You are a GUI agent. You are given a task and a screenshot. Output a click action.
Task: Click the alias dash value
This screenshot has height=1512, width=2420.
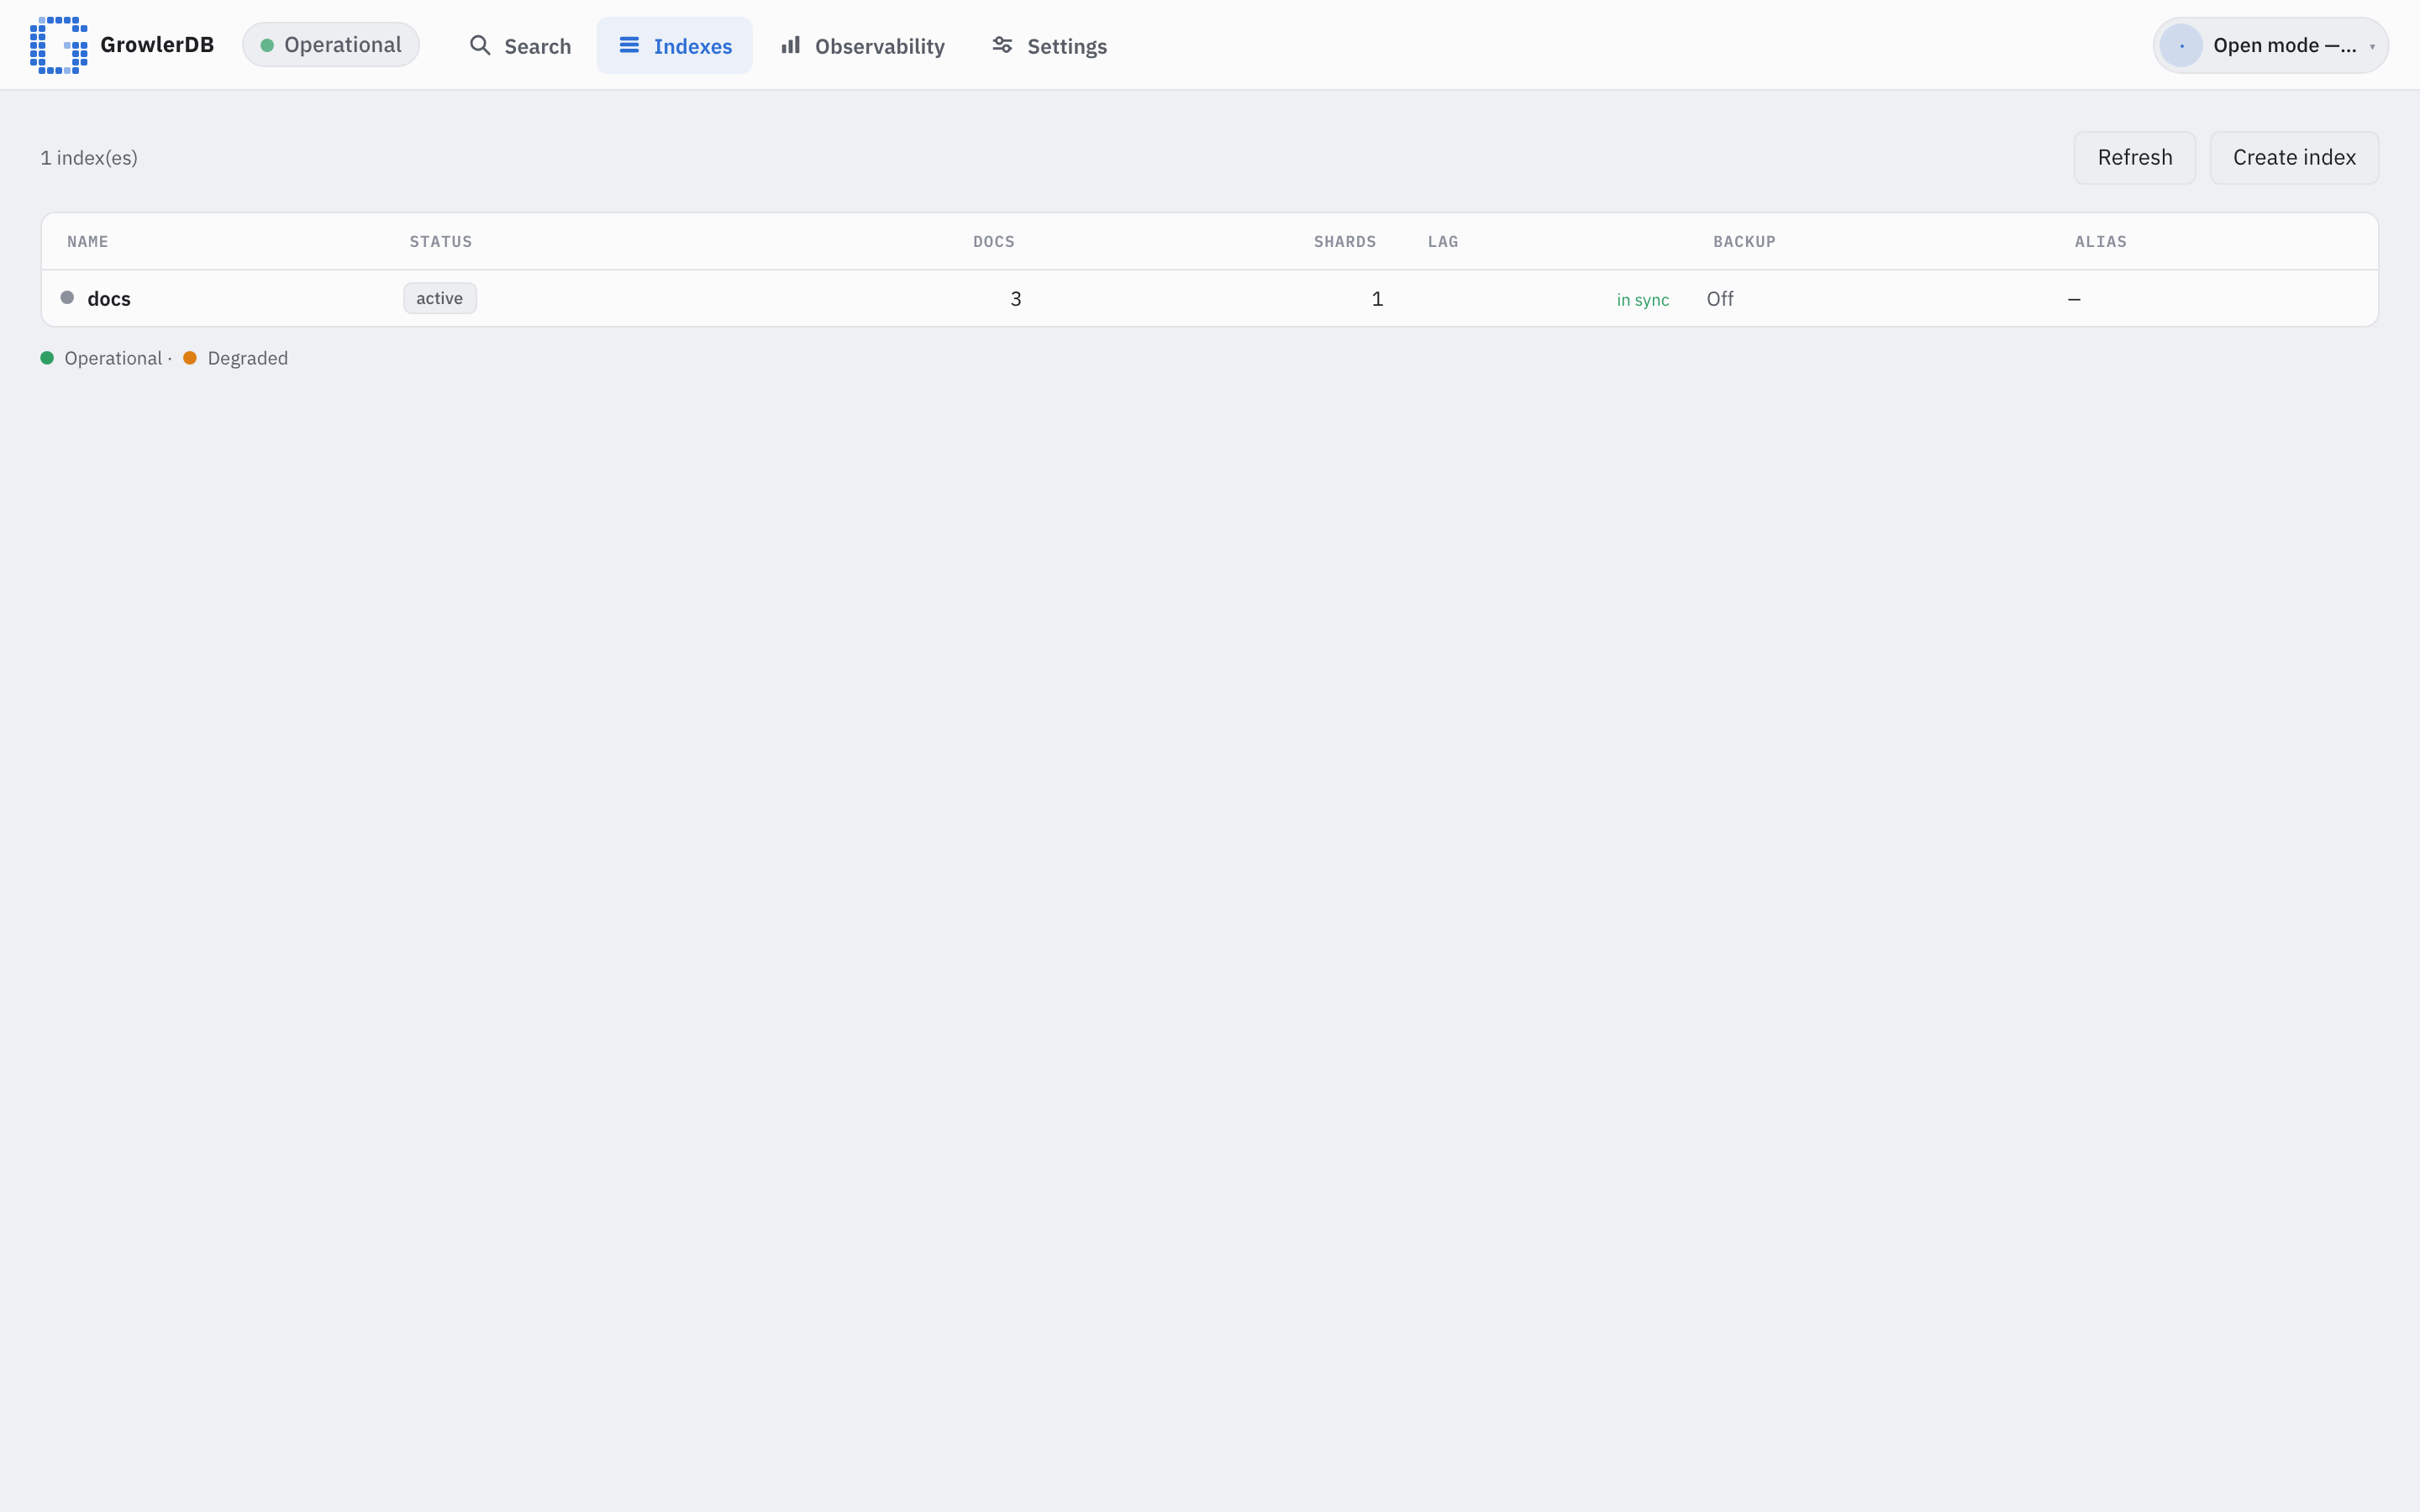(2074, 299)
